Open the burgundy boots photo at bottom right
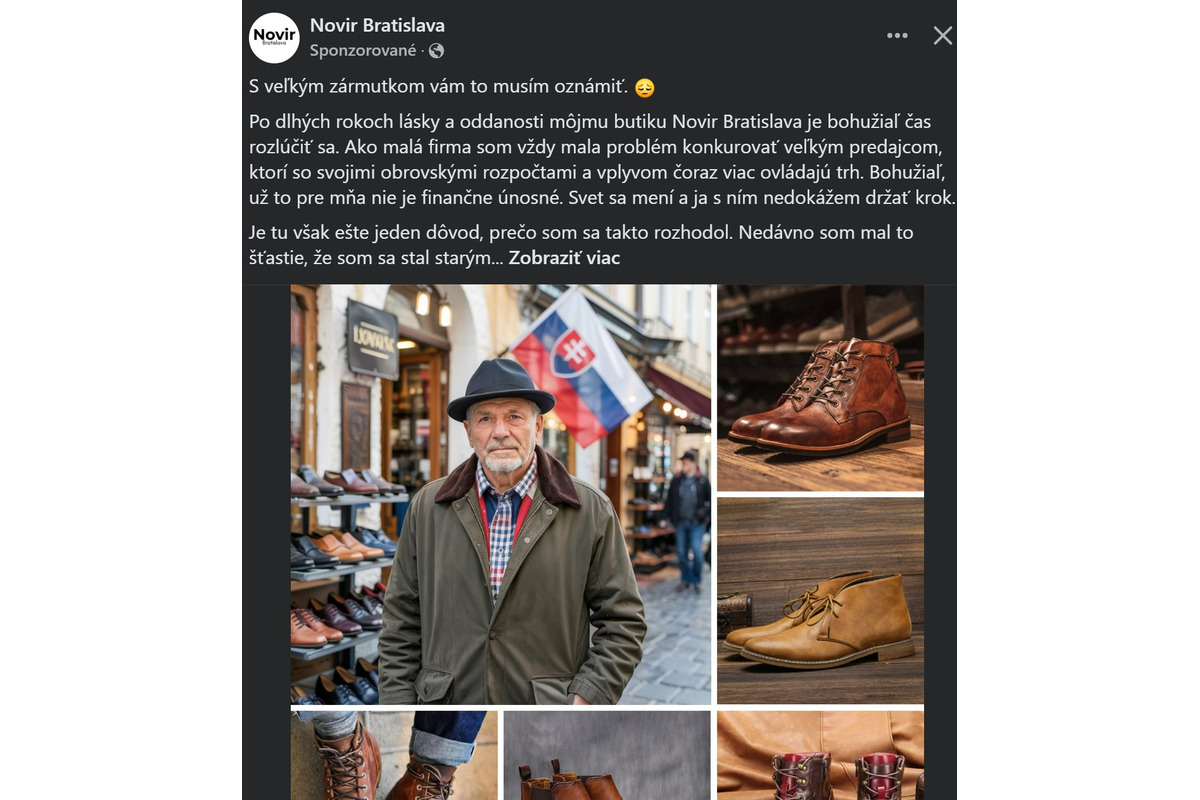The width and height of the screenshot is (1200, 800). pos(820,755)
